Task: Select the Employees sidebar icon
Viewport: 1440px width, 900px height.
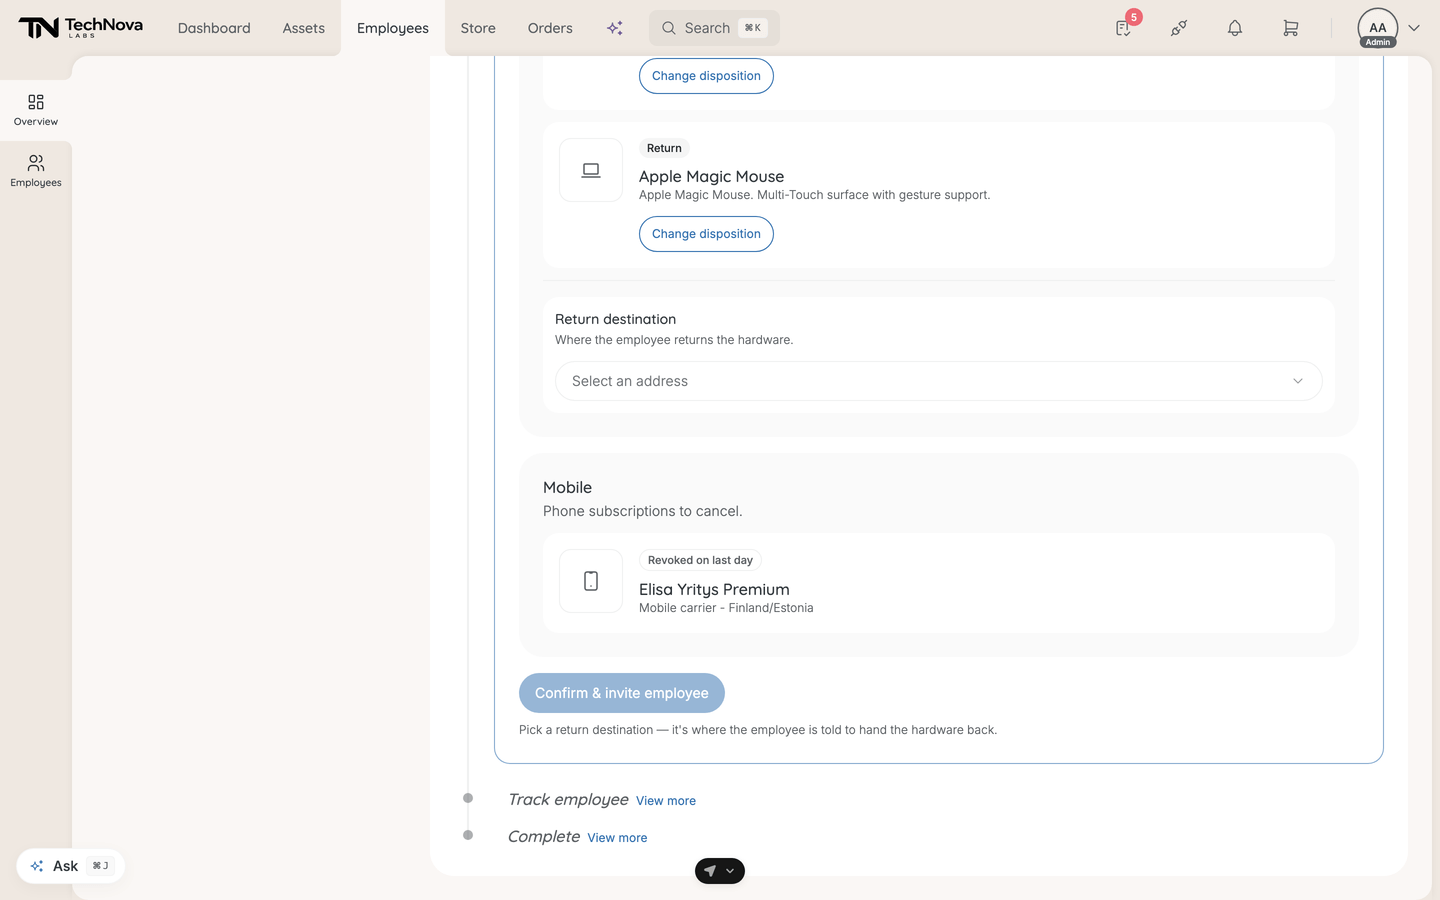Action: (x=36, y=171)
